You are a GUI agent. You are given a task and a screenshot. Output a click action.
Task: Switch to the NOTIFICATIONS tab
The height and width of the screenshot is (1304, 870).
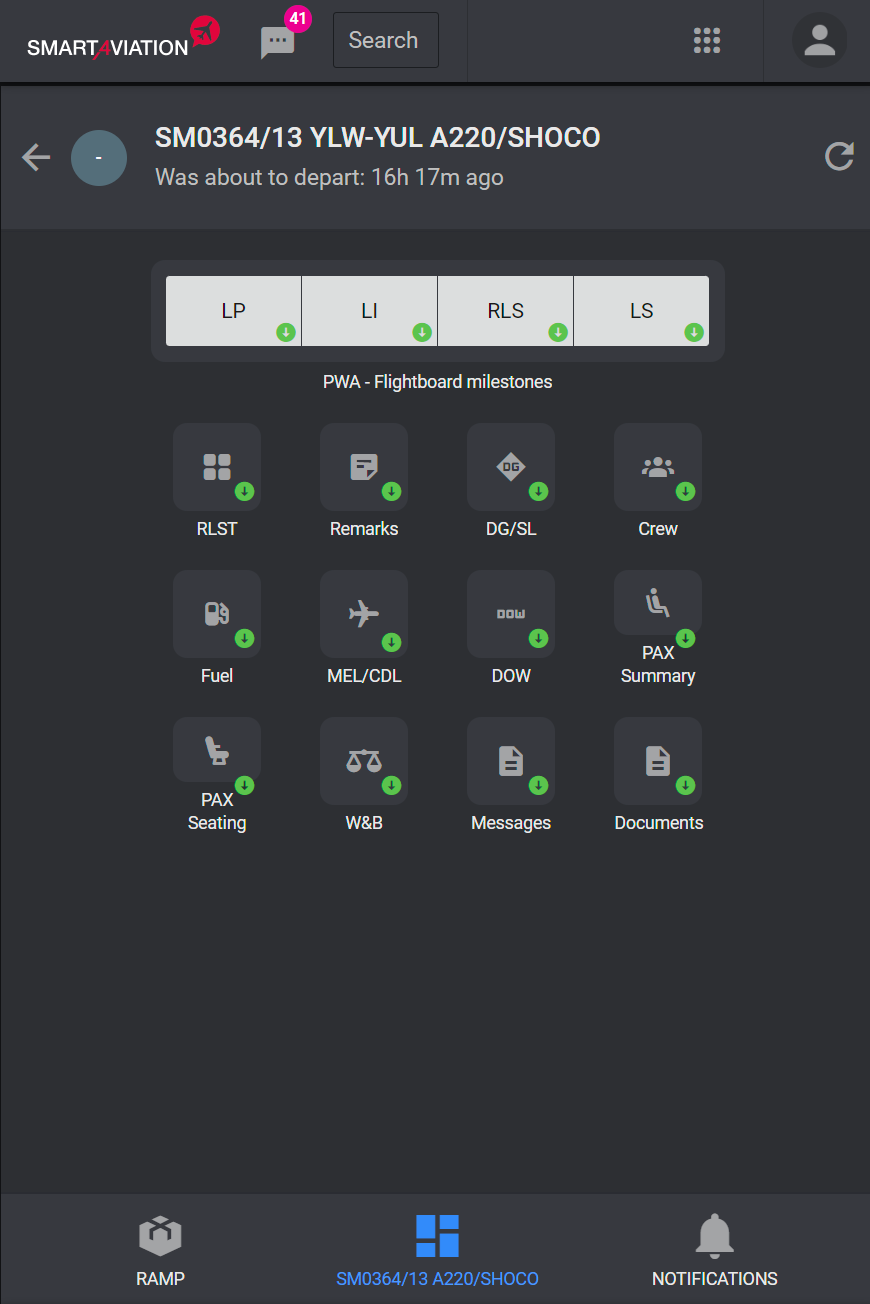tap(714, 1250)
